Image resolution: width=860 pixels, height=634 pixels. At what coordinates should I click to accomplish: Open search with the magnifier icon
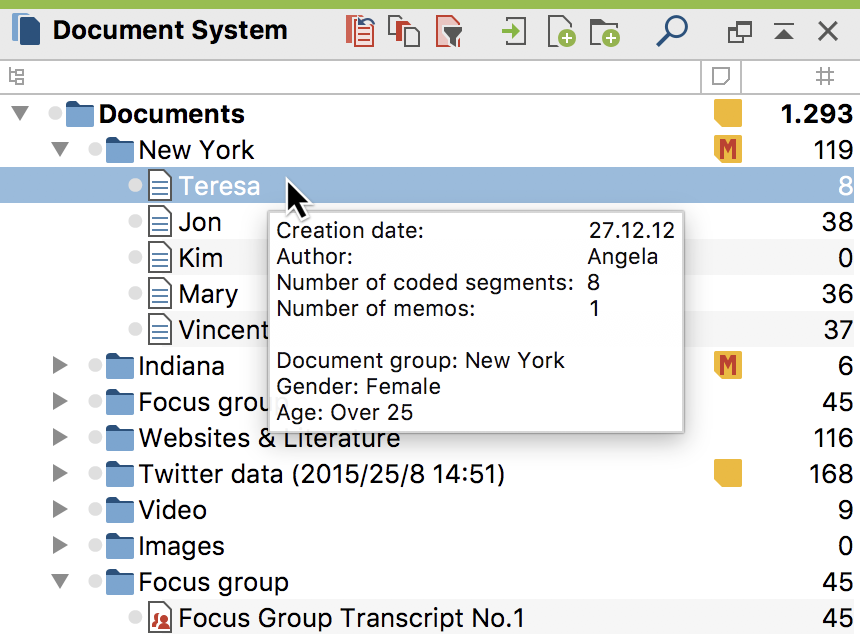pyautogui.click(x=672, y=31)
